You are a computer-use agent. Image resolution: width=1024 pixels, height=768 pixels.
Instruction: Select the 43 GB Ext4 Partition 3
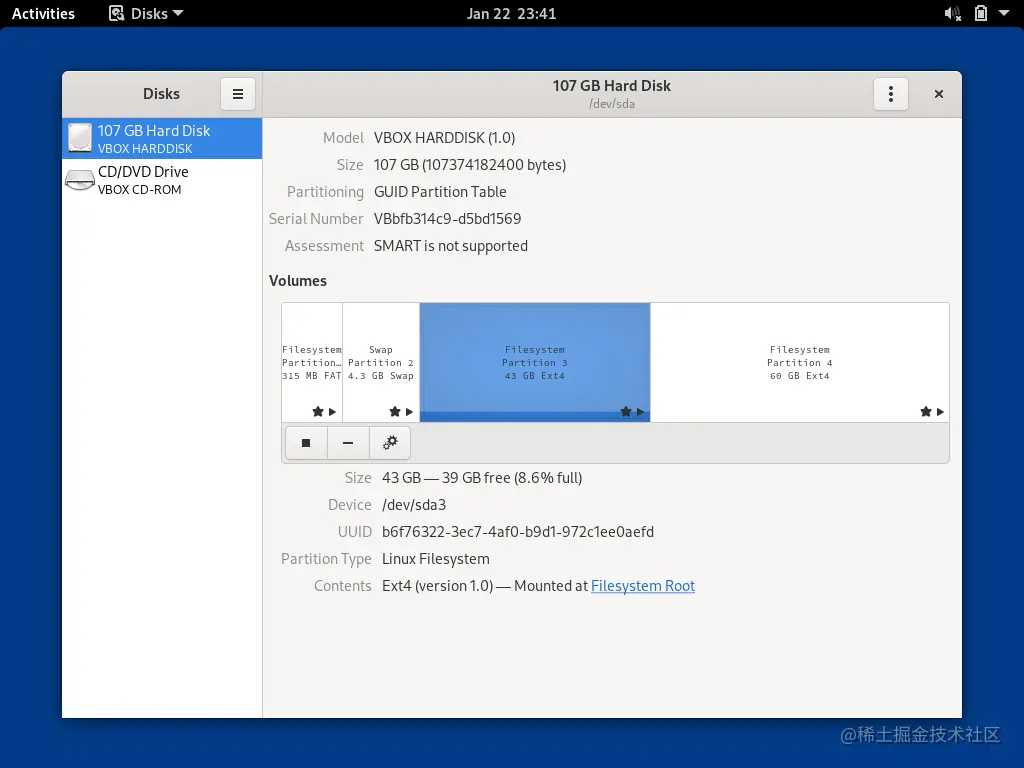coord(535,362)
